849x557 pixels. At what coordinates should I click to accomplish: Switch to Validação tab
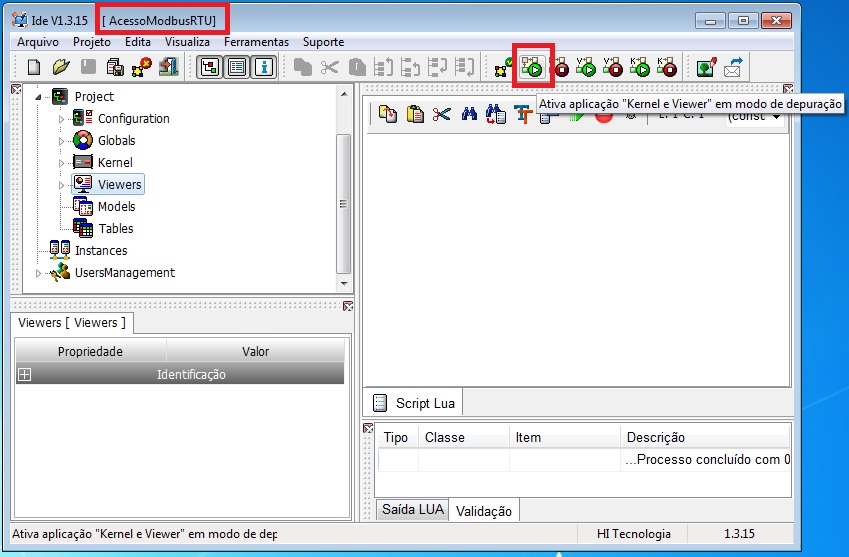(484, 511)
